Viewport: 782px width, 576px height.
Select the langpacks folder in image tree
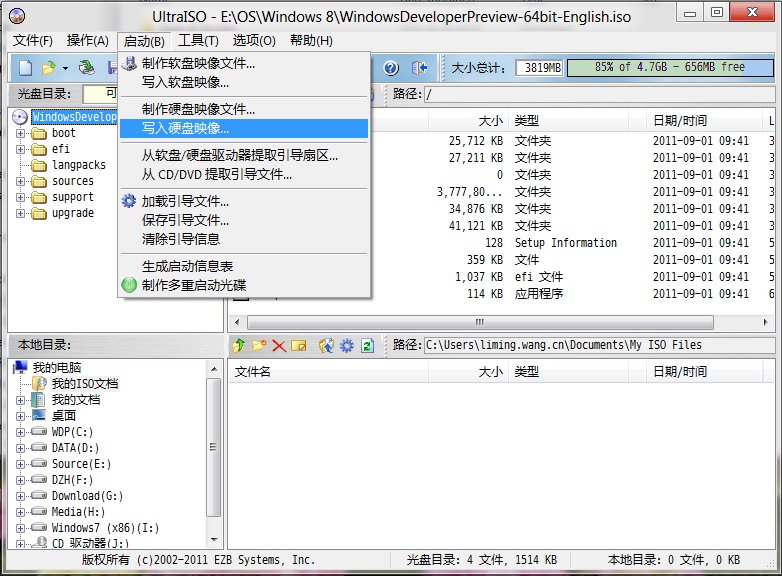click(79, 165)
